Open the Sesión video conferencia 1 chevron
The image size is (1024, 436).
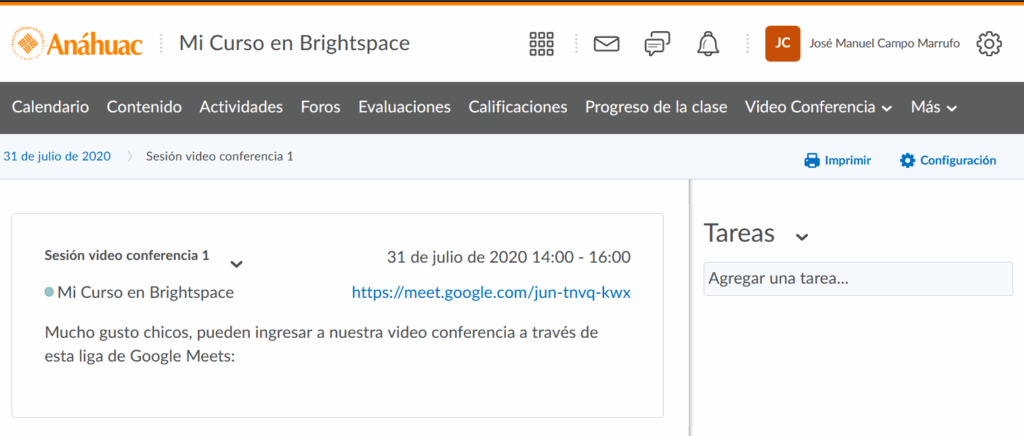[x=236, y=265]
